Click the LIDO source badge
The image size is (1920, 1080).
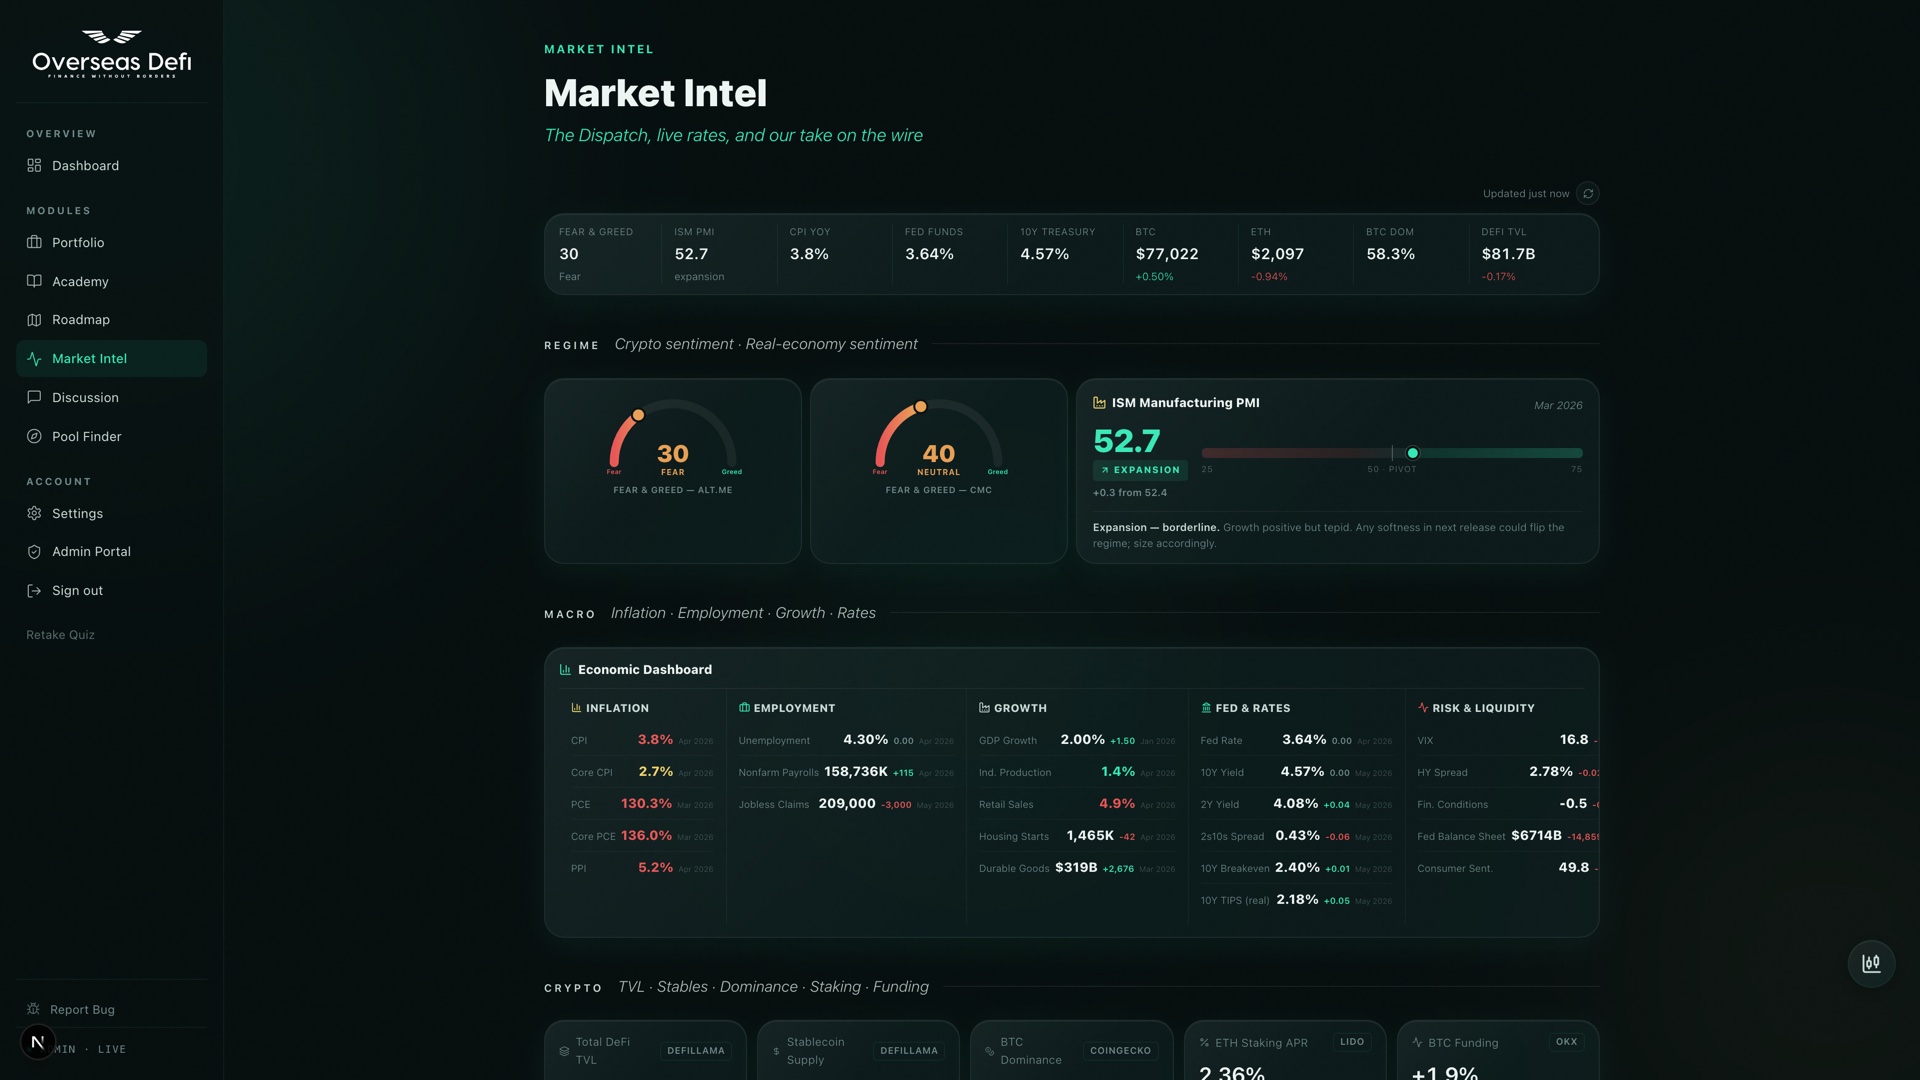click(1352, 1042)
